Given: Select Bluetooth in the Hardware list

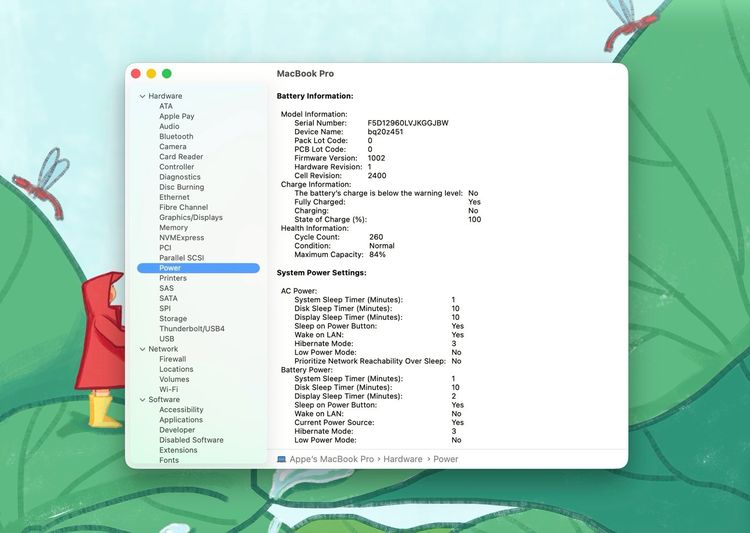Looking at the screenshot, I should tap(176, 137).
